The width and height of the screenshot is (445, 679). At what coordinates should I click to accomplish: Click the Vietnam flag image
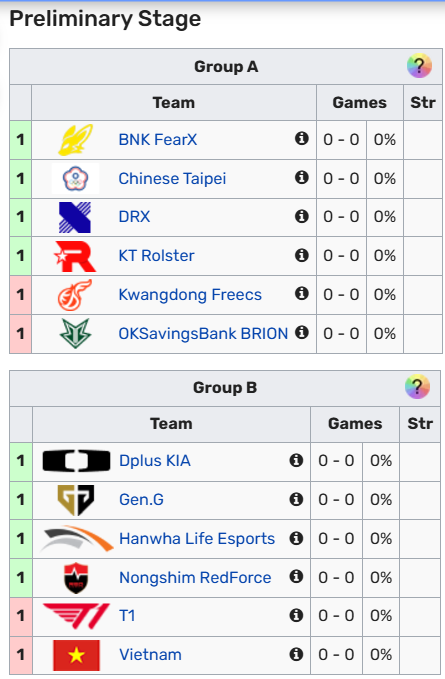tap(76, 655)
